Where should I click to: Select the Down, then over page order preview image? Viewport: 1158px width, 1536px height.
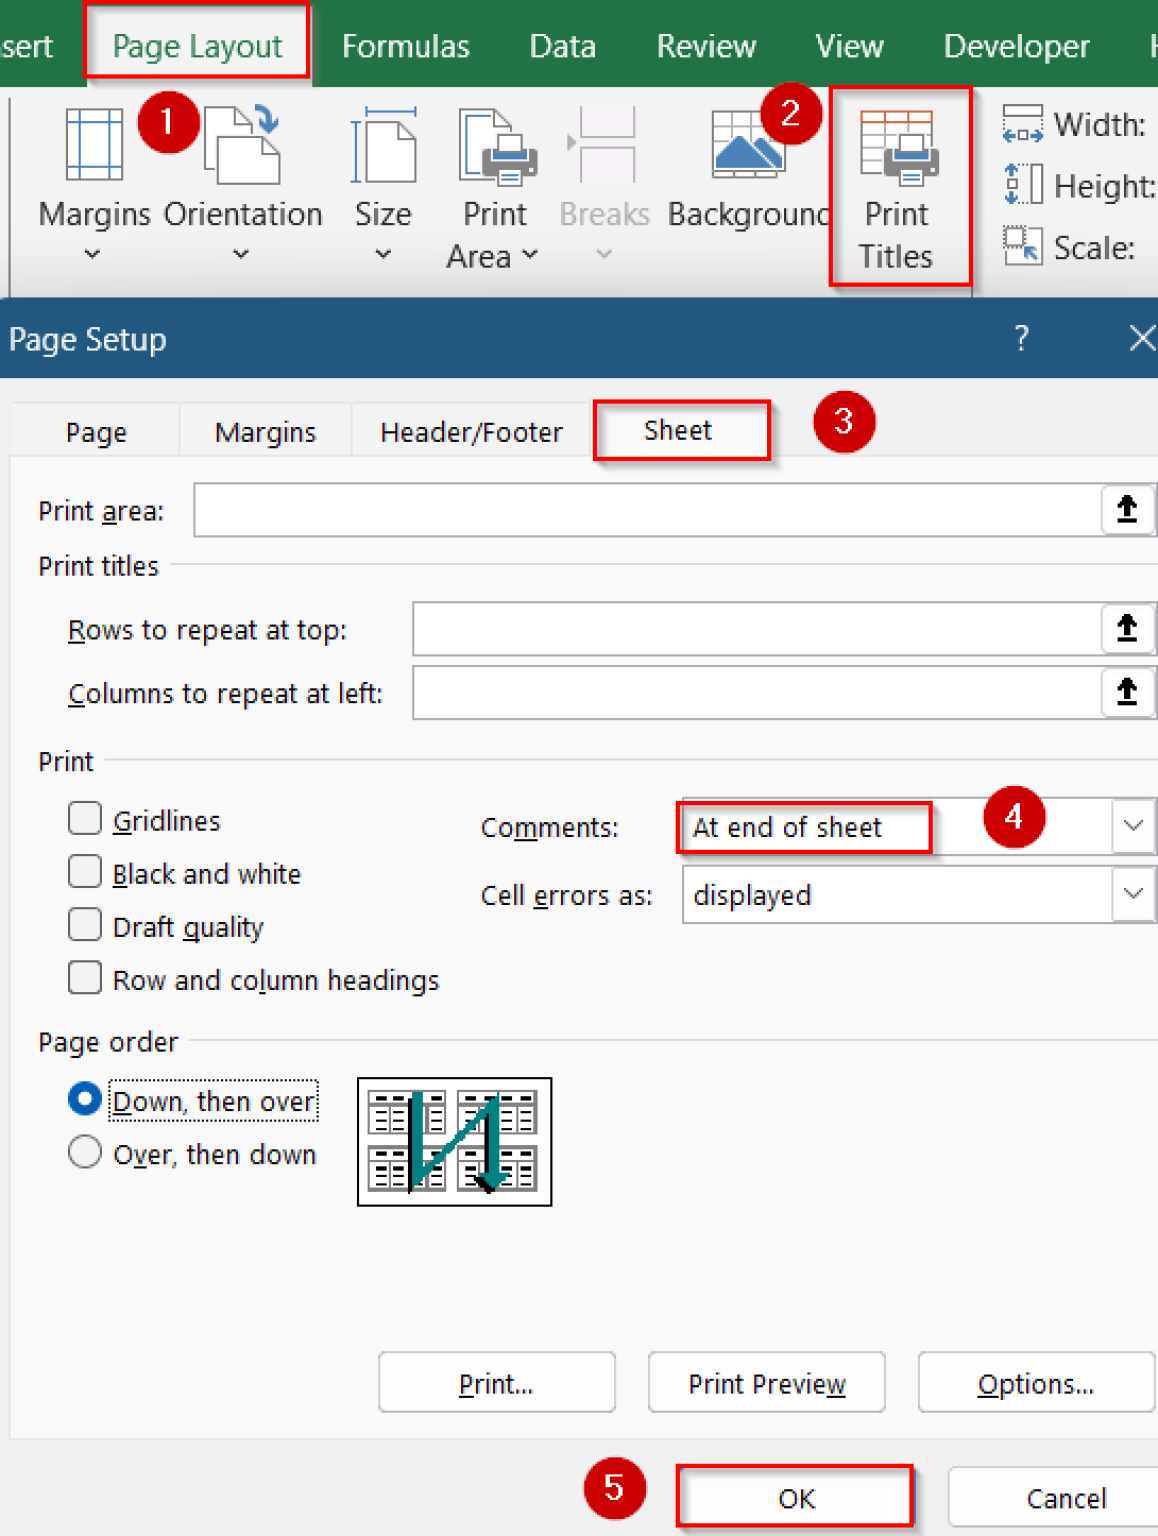click(453, 1142)
